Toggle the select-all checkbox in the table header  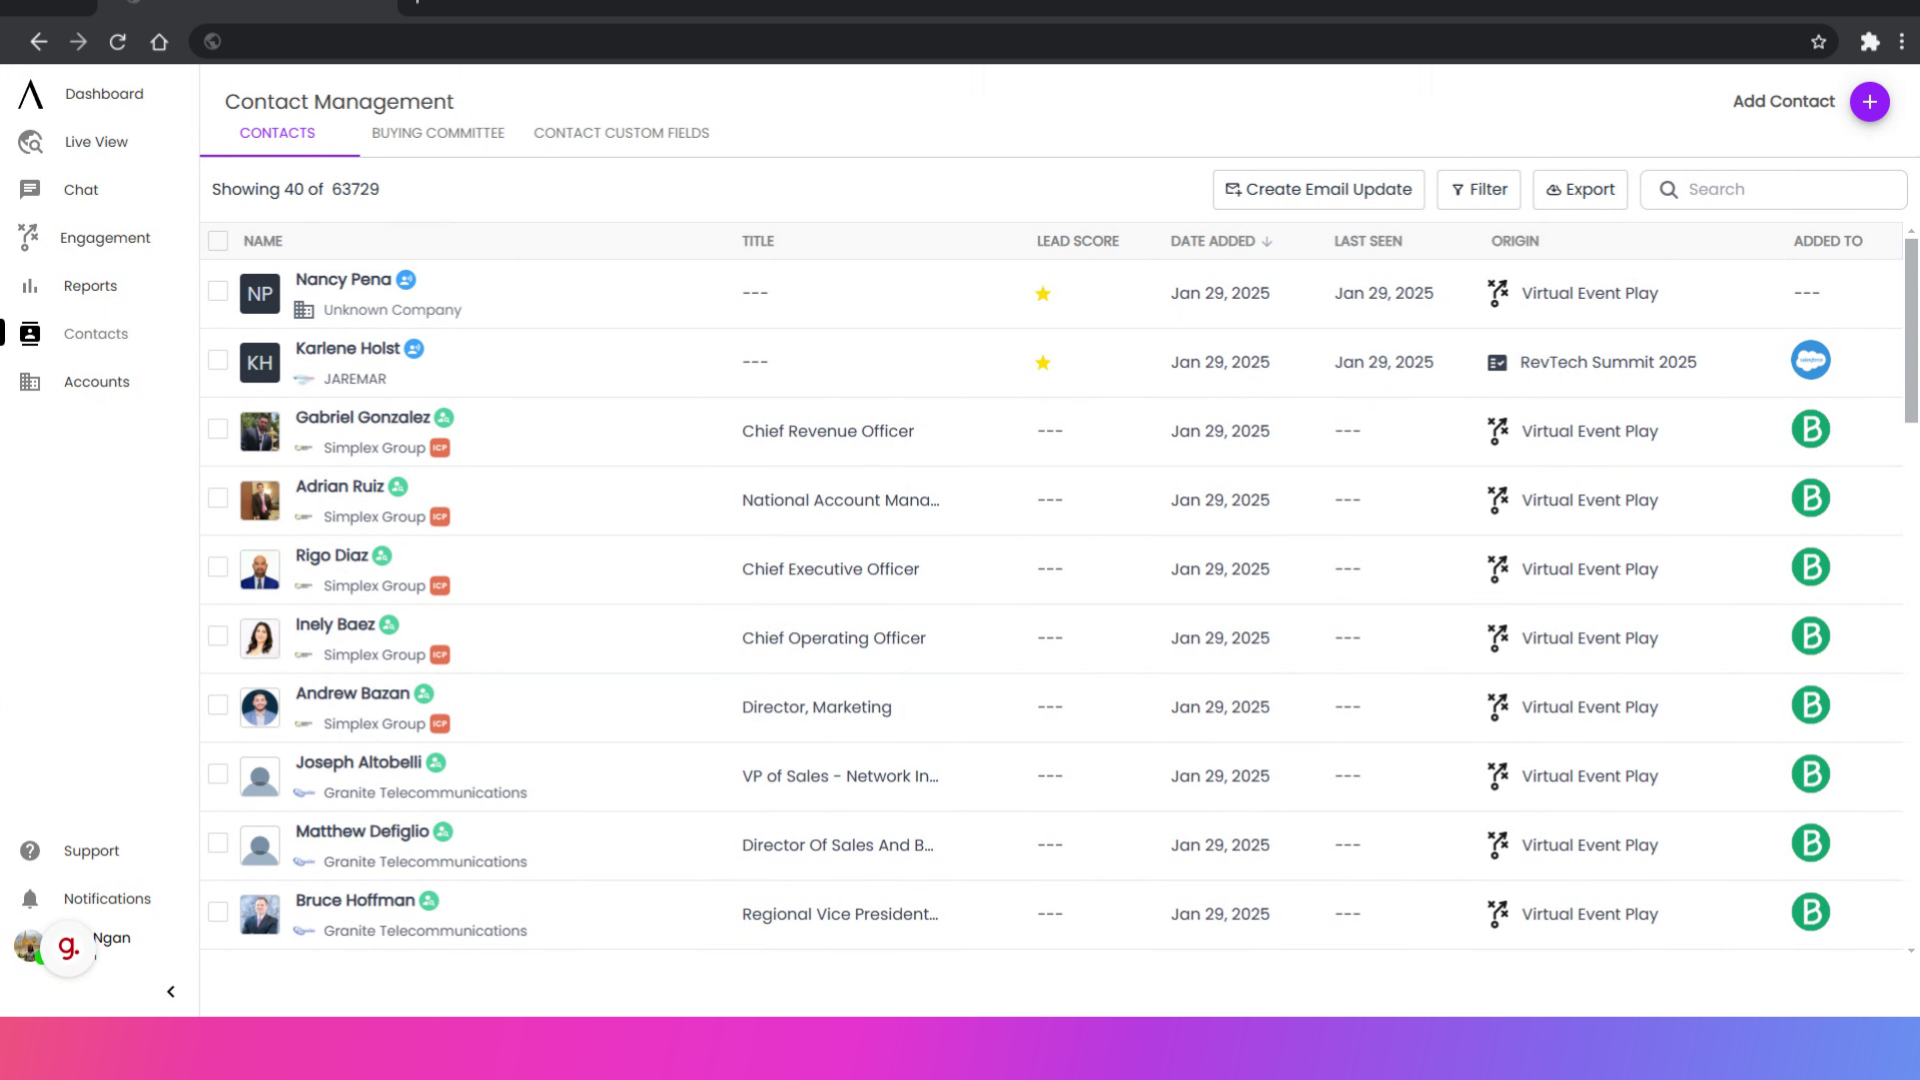(218, 241)
